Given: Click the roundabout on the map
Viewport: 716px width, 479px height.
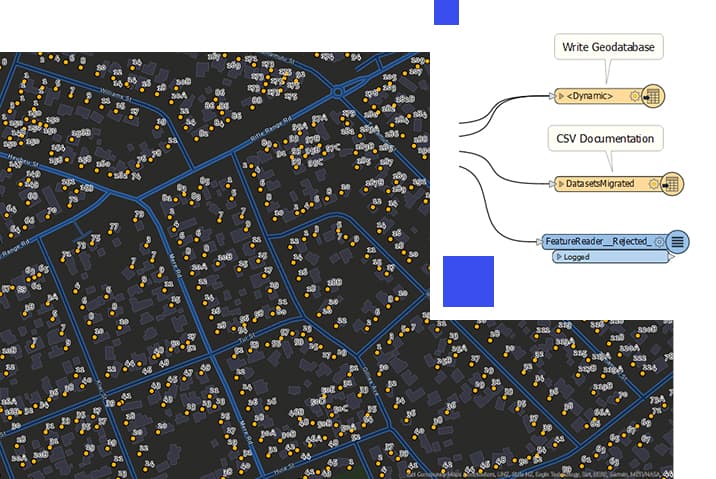Looking at the screenshot, I should (x=337, y=92).
